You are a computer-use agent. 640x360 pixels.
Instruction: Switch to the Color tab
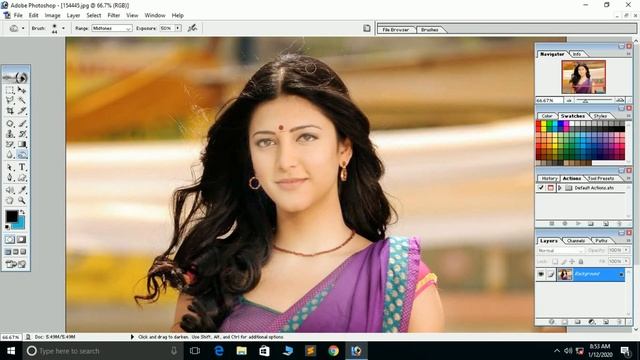click(x=547, y=116)
